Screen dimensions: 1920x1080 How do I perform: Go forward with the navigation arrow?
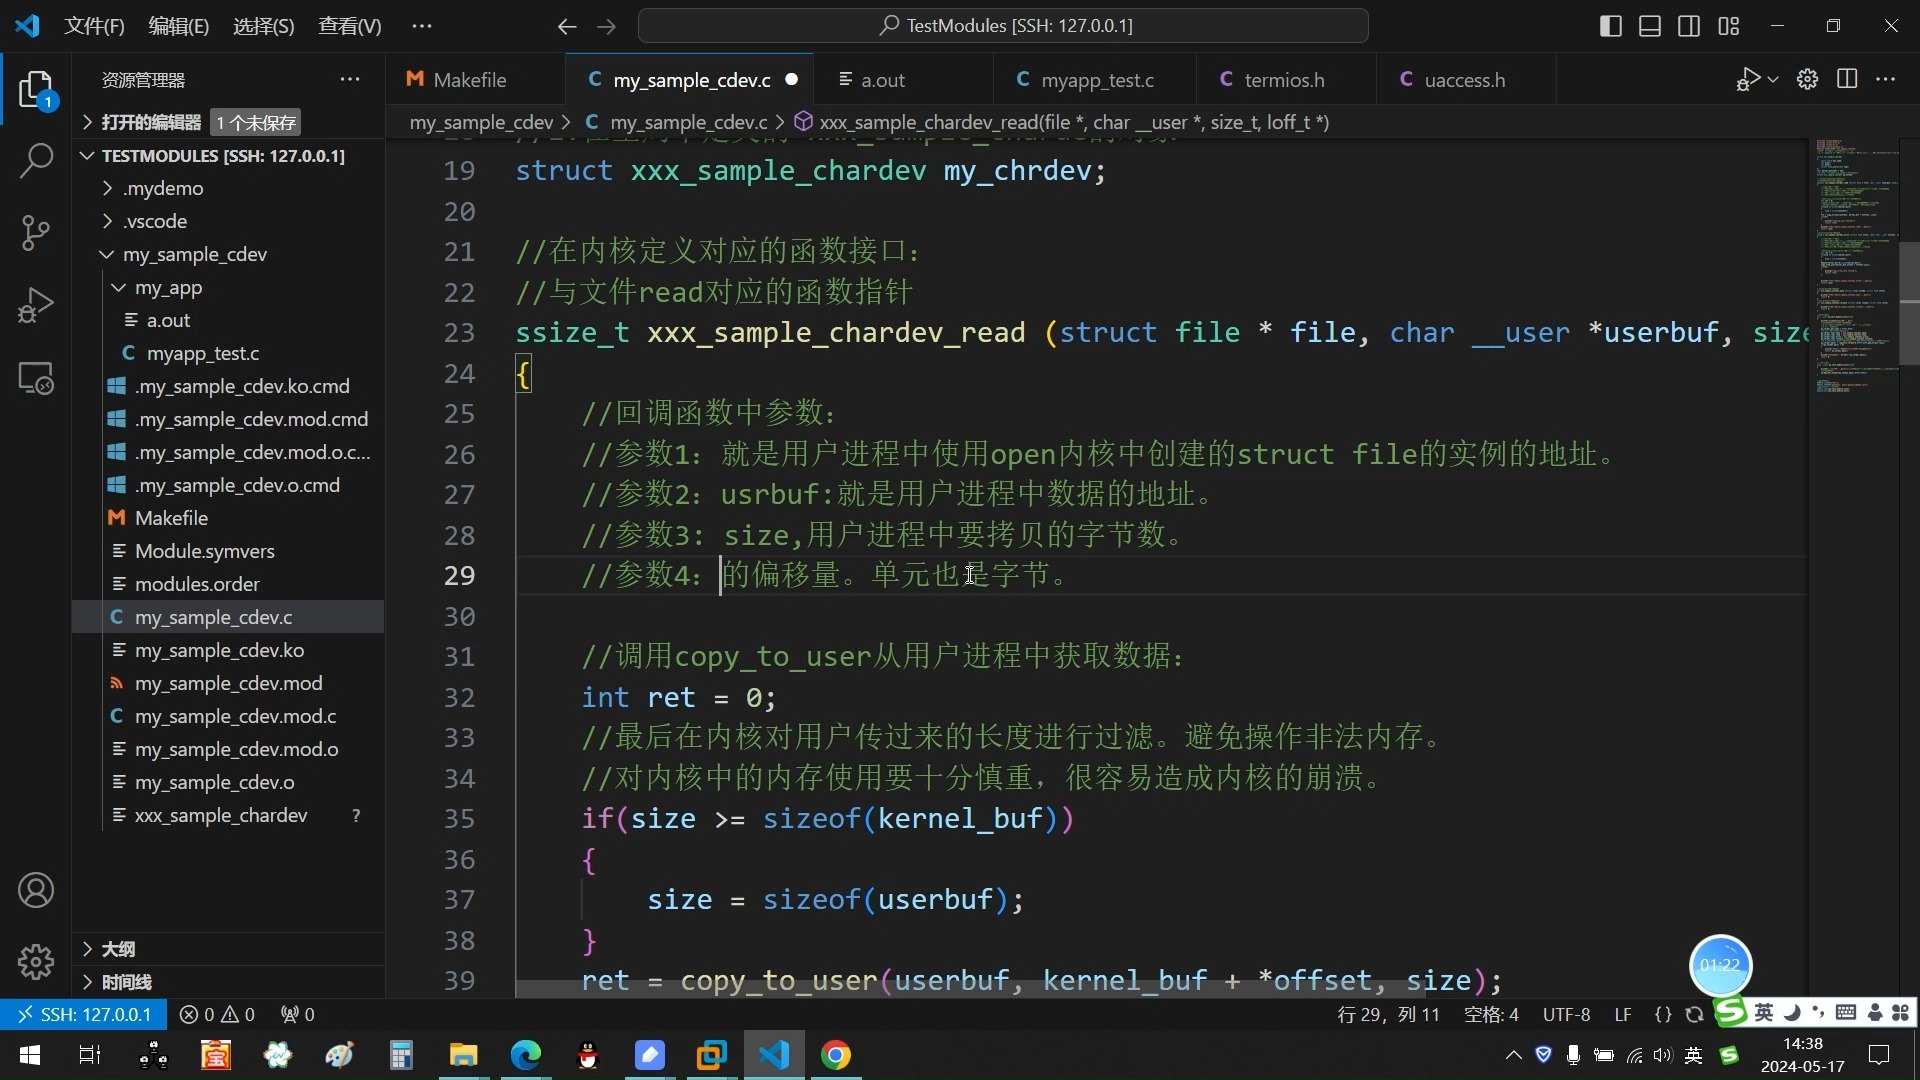click(607, 26)
